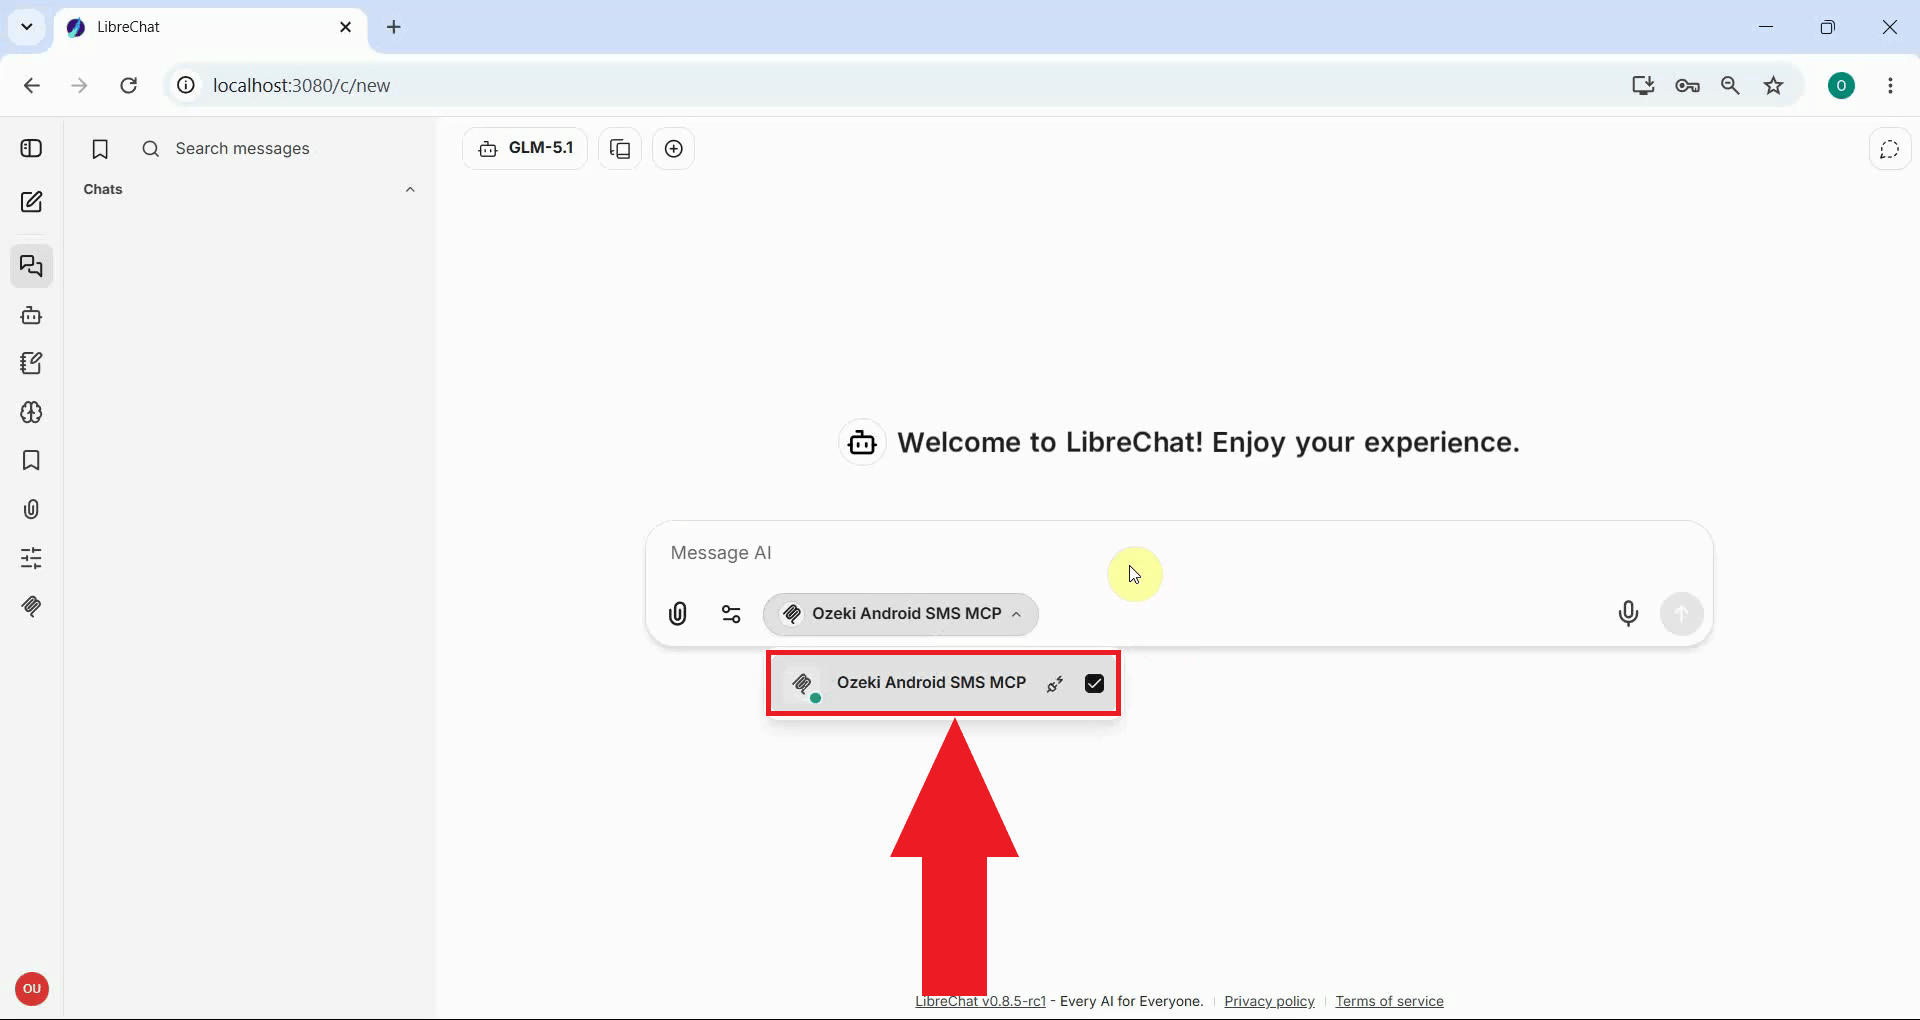Open the agent builder robot icon

click(31, 315)
